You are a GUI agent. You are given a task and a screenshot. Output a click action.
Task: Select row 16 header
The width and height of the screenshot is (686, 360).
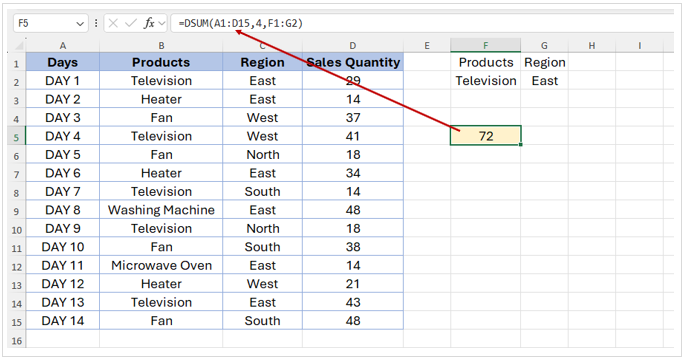[x=16, y=340]
